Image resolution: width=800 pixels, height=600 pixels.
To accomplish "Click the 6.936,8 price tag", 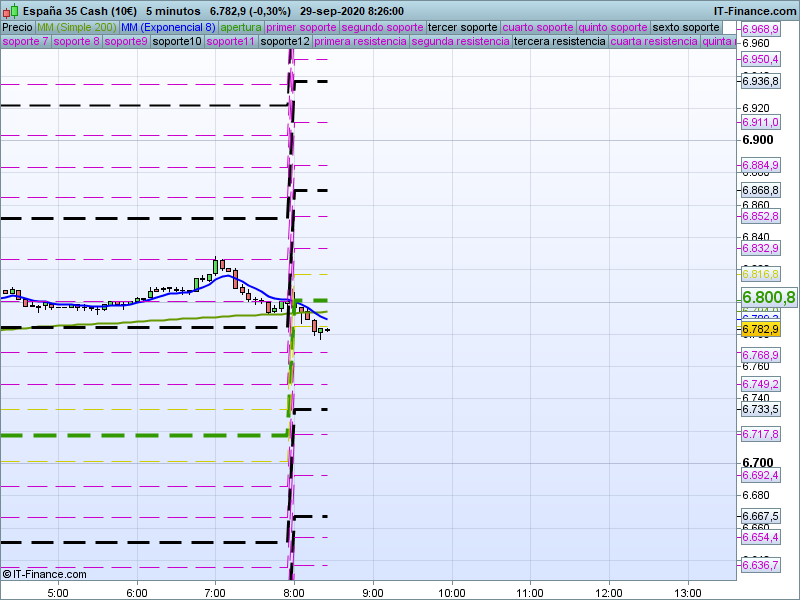I will (x=760, y=81).
